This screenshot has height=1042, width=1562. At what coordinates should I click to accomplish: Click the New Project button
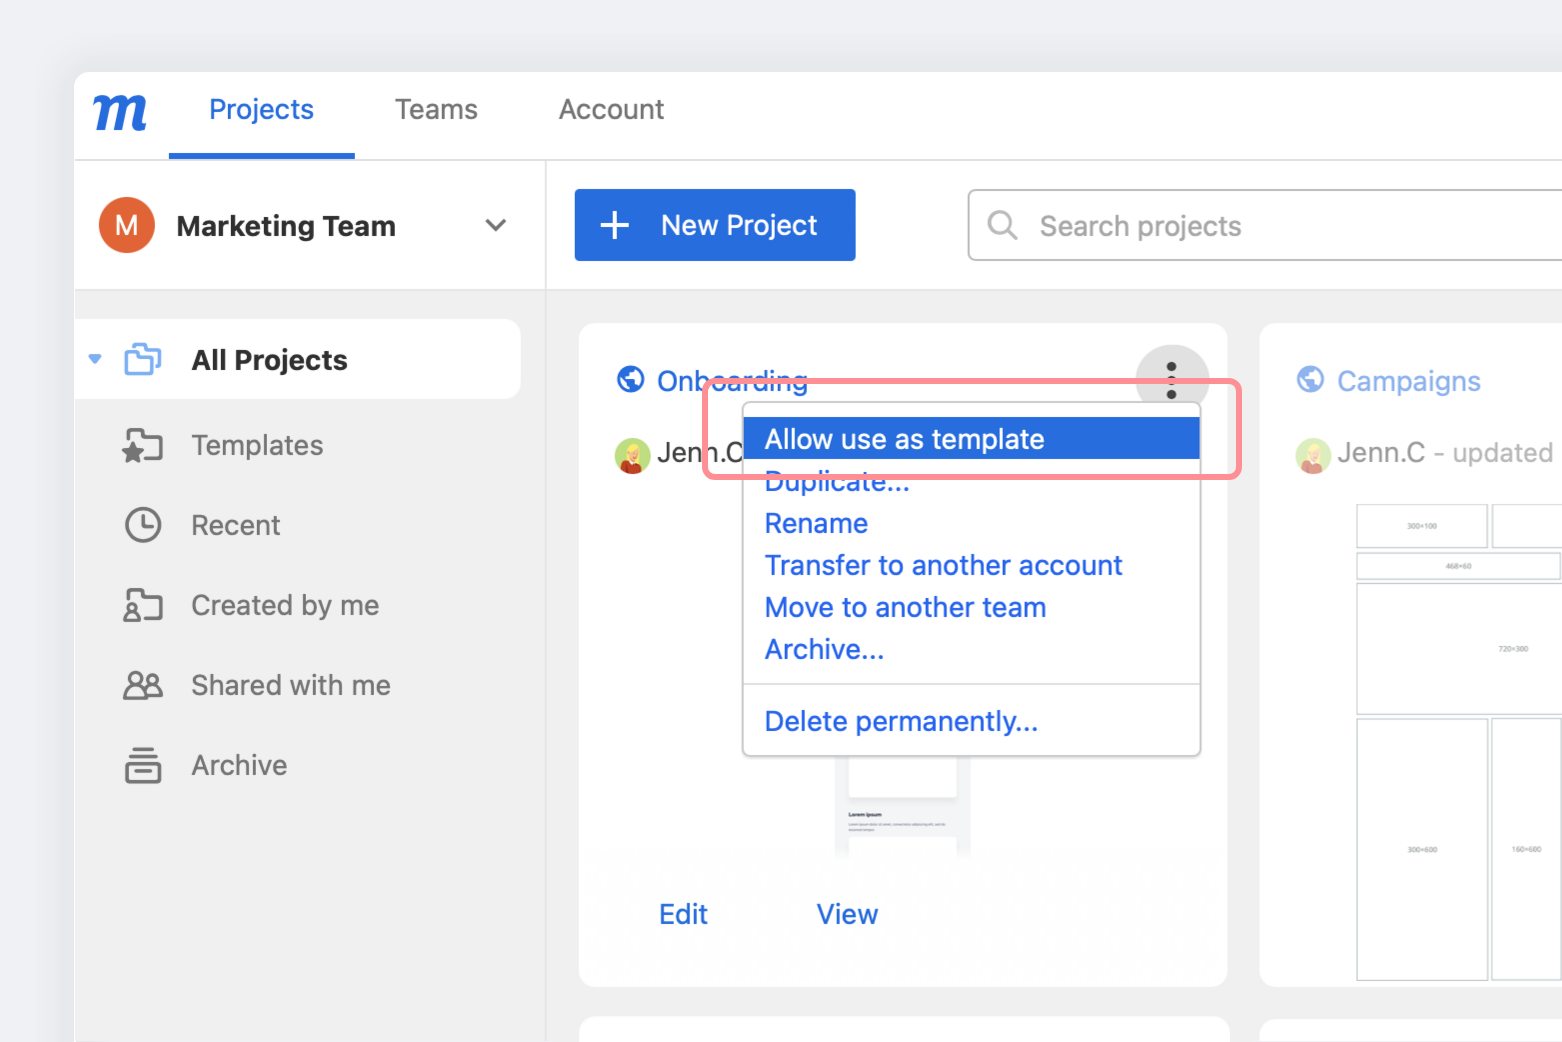pyautogui.click(x=714, y=224)
